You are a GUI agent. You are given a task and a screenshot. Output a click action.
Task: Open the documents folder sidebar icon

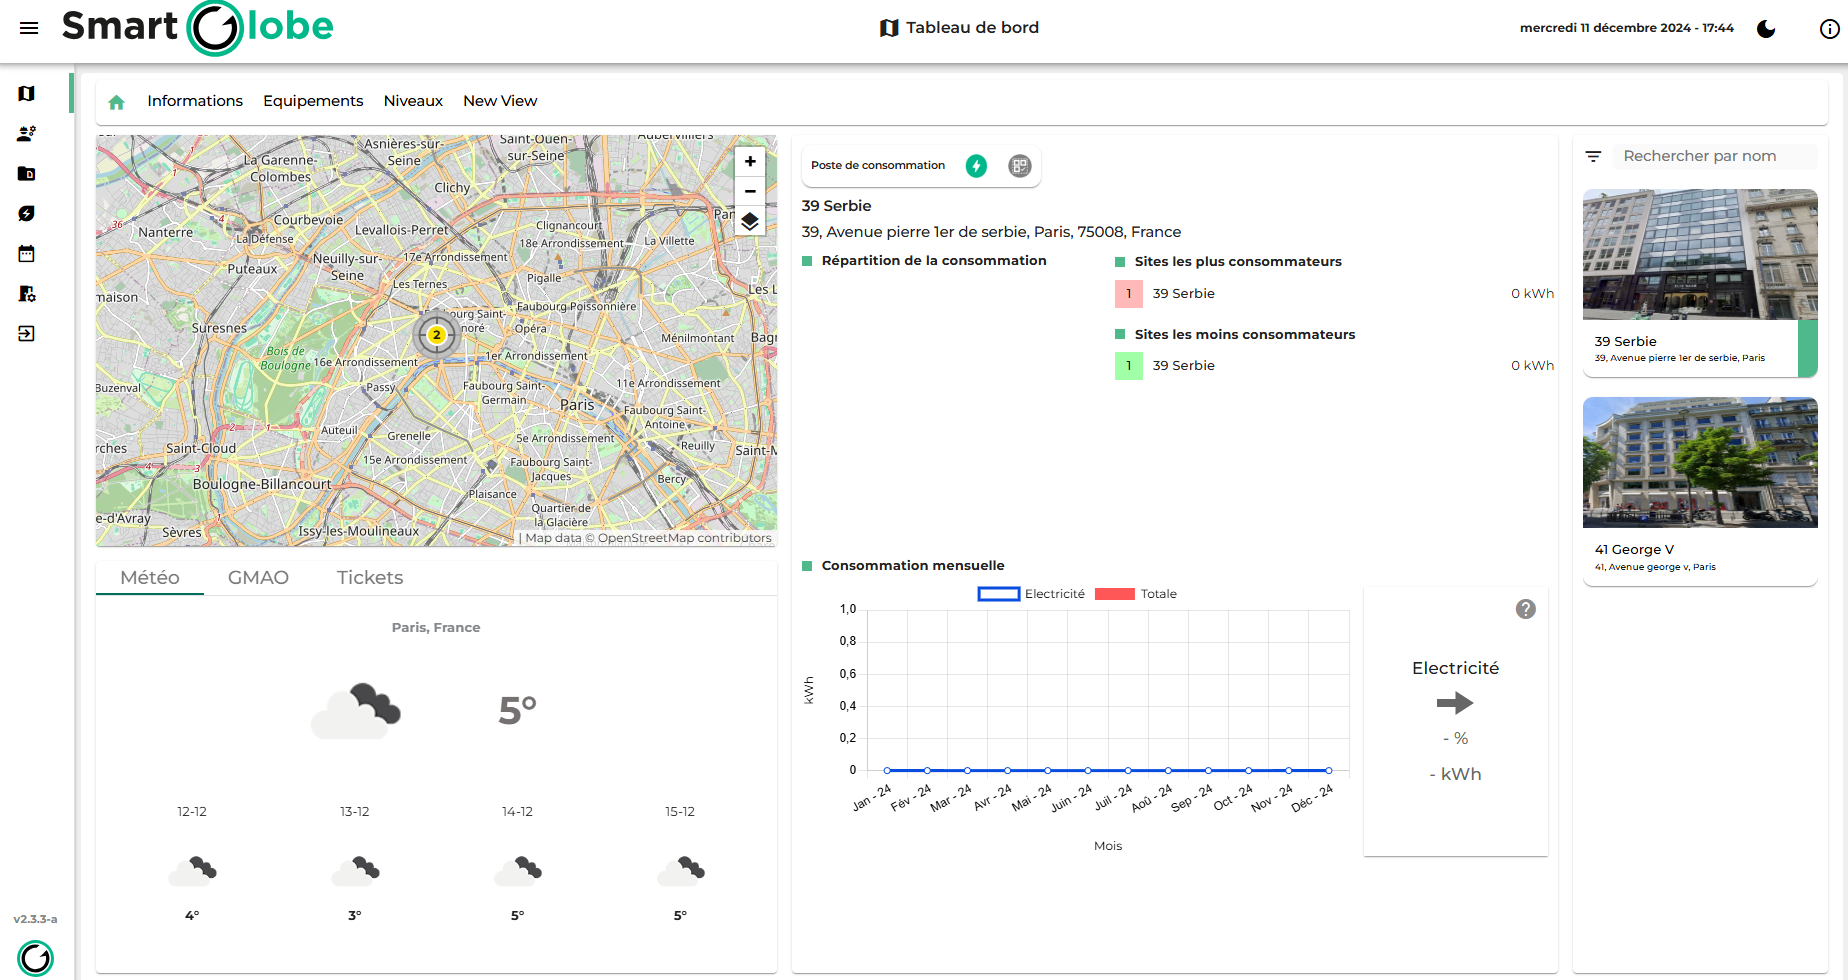[27, 174]
